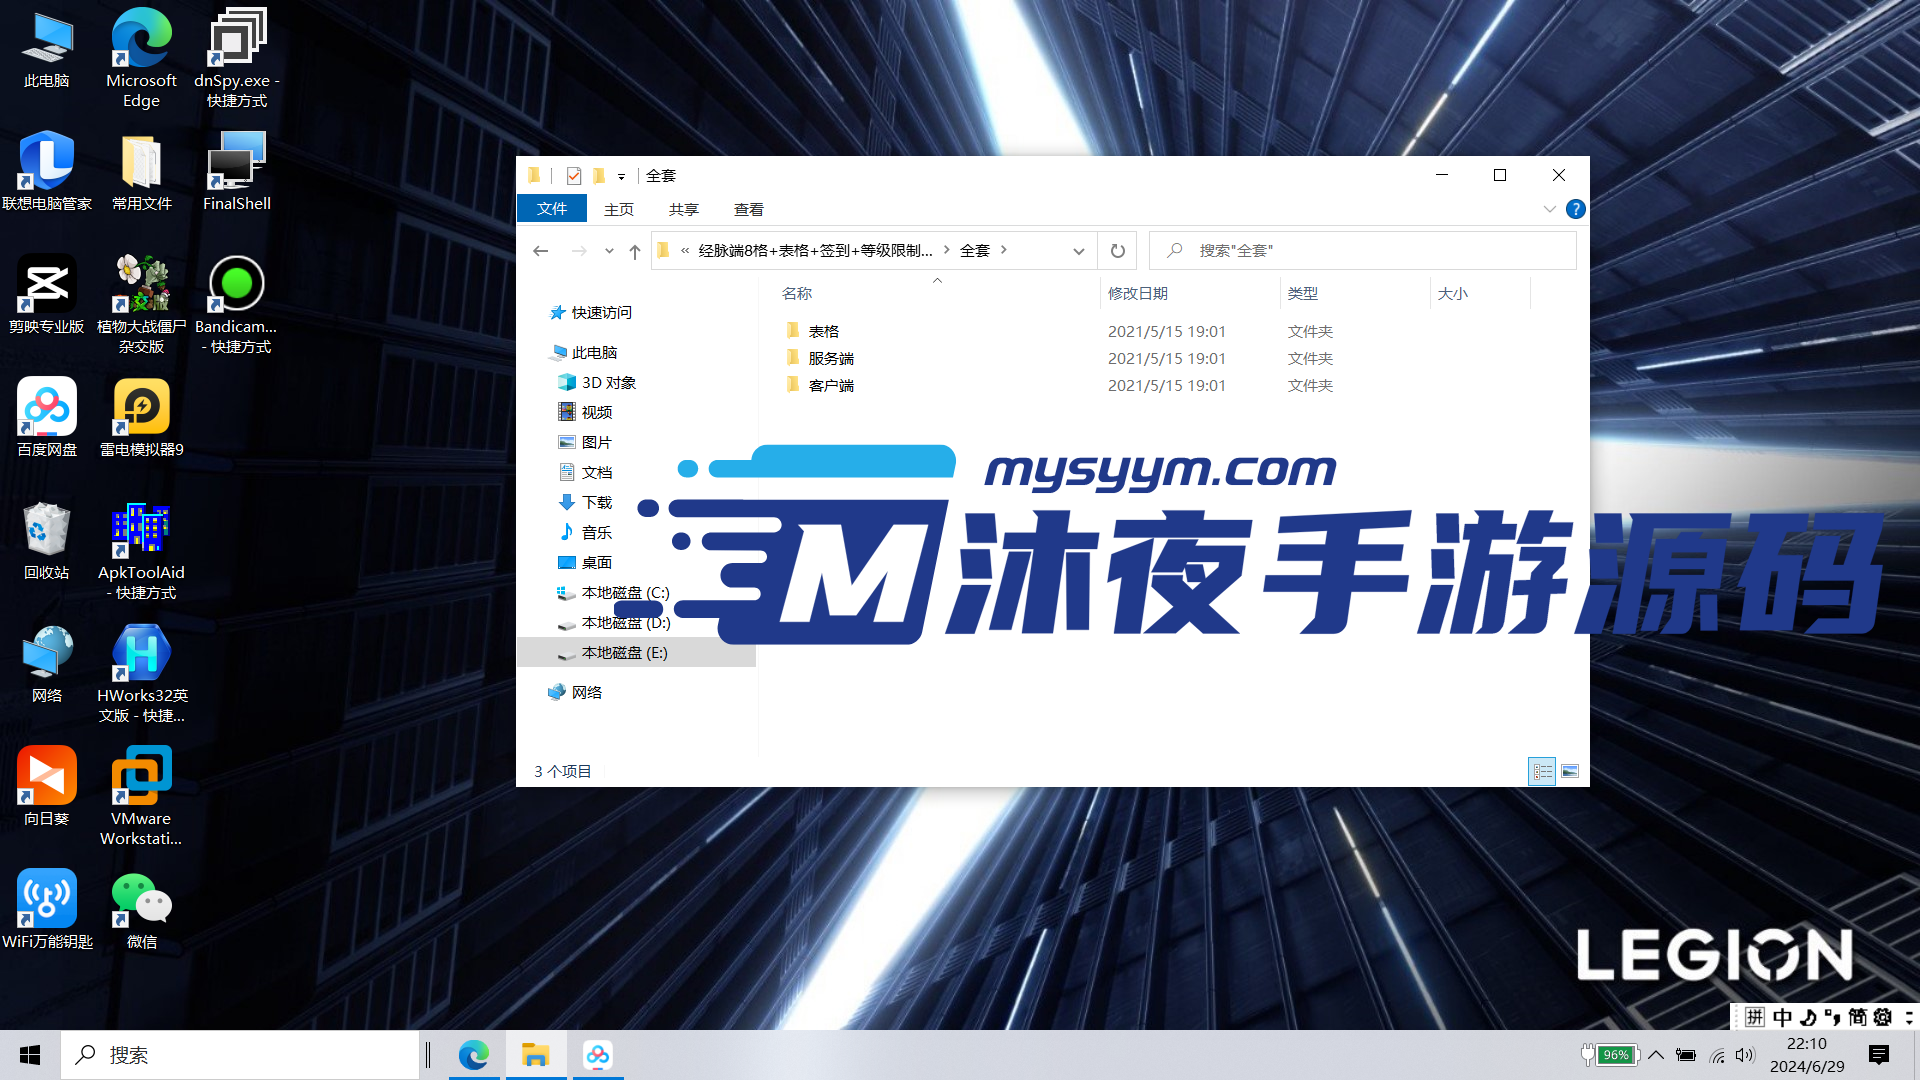This screenshot has height=1080, width=1920.
Task: Expand the Quick Access Toolbar dropdown arrow
Action: click(x=621, y=175)
